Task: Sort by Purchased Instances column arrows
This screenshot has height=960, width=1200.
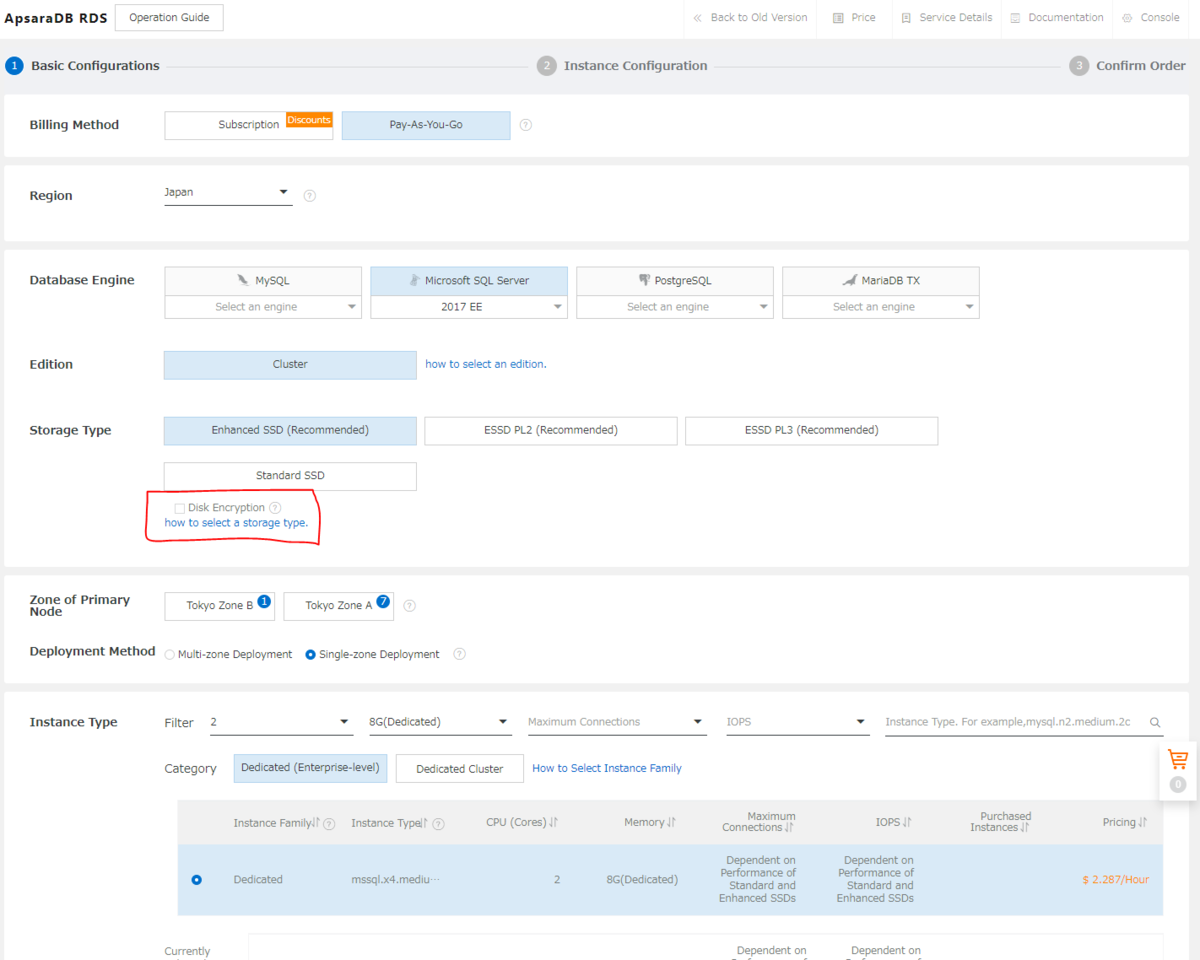Action: tap(1025, 828)
